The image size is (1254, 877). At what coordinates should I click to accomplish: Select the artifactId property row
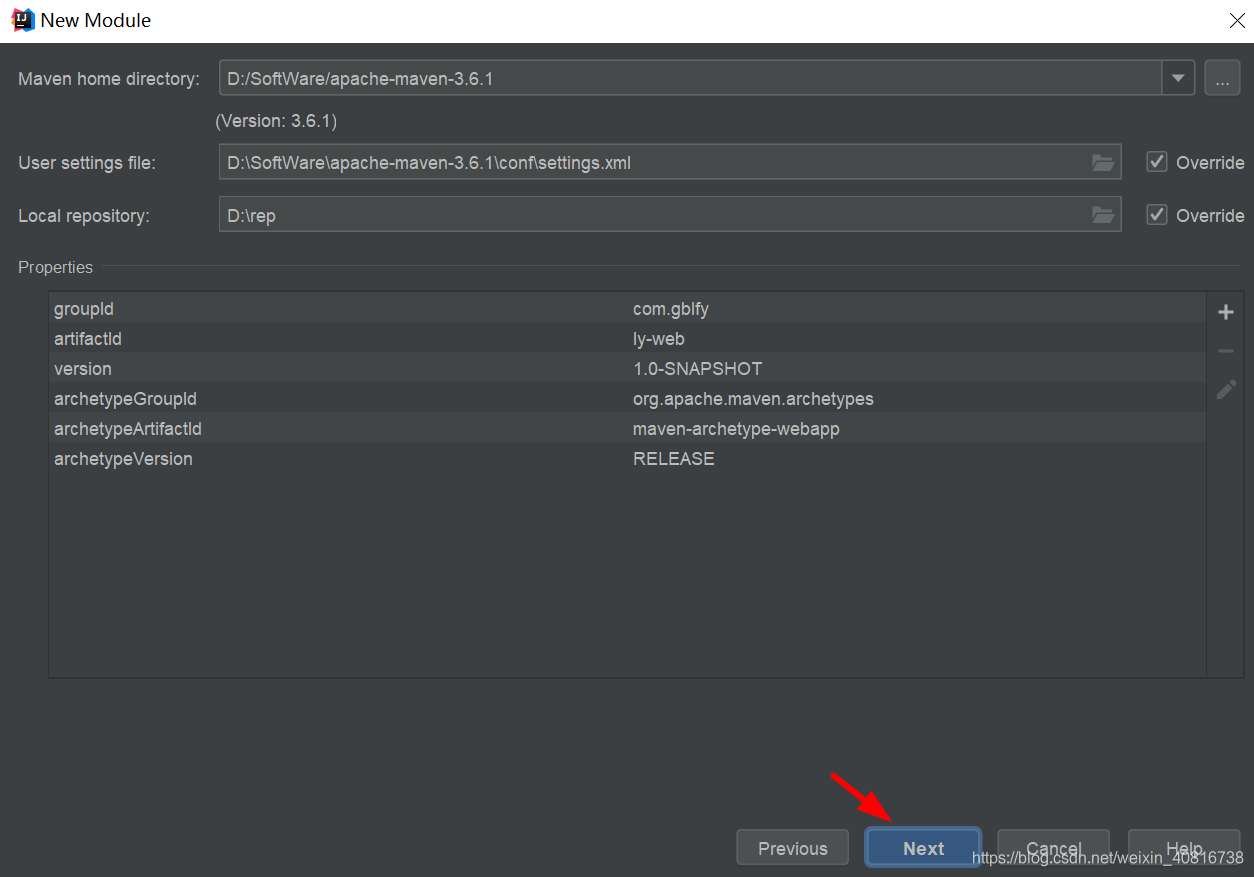pyautogui.click(x=627, y=339)
